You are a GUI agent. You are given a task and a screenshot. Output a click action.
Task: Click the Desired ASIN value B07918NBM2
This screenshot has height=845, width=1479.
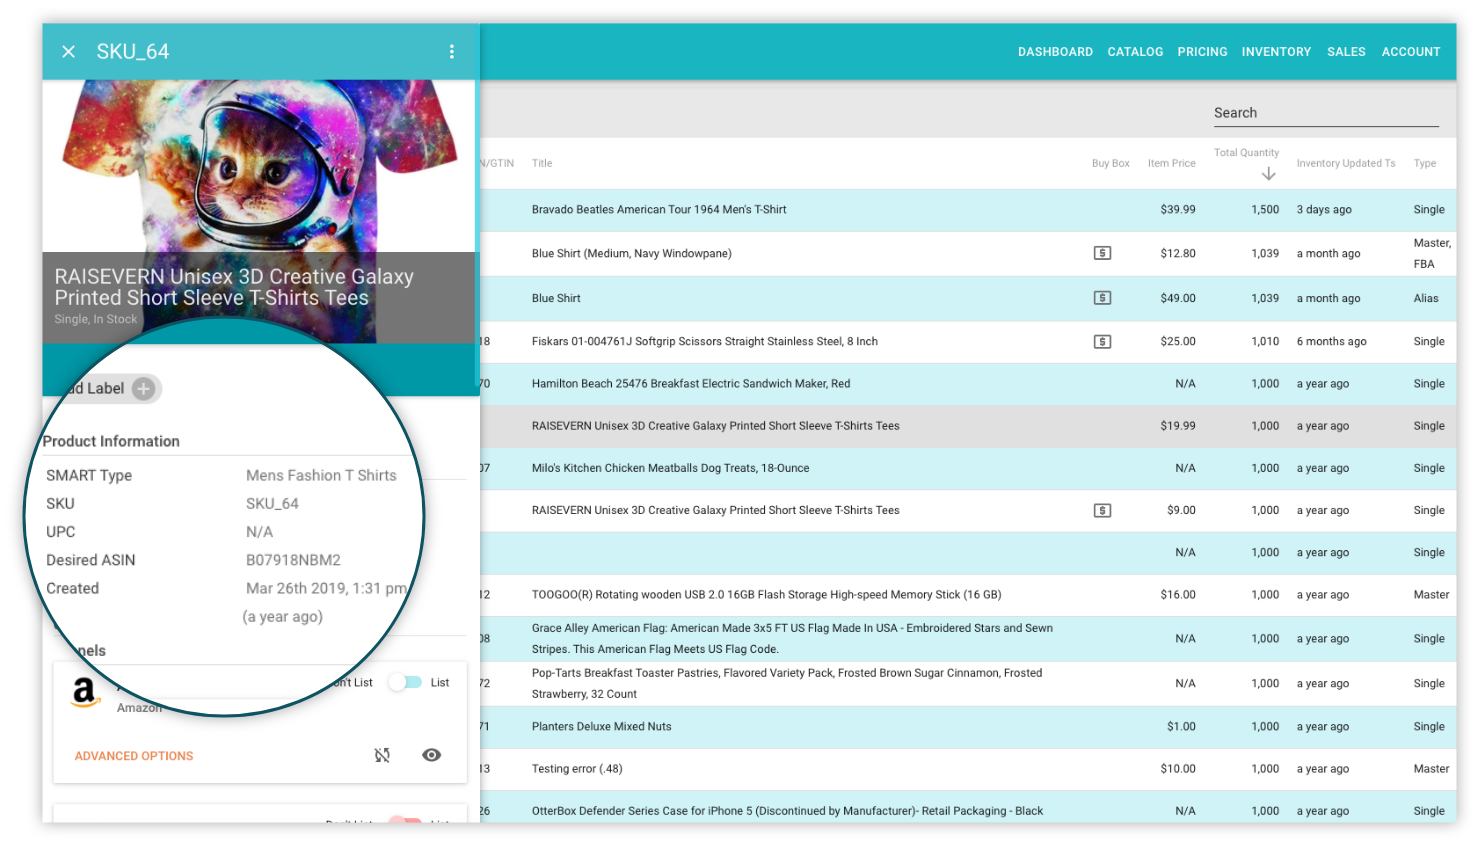[293, 560]
